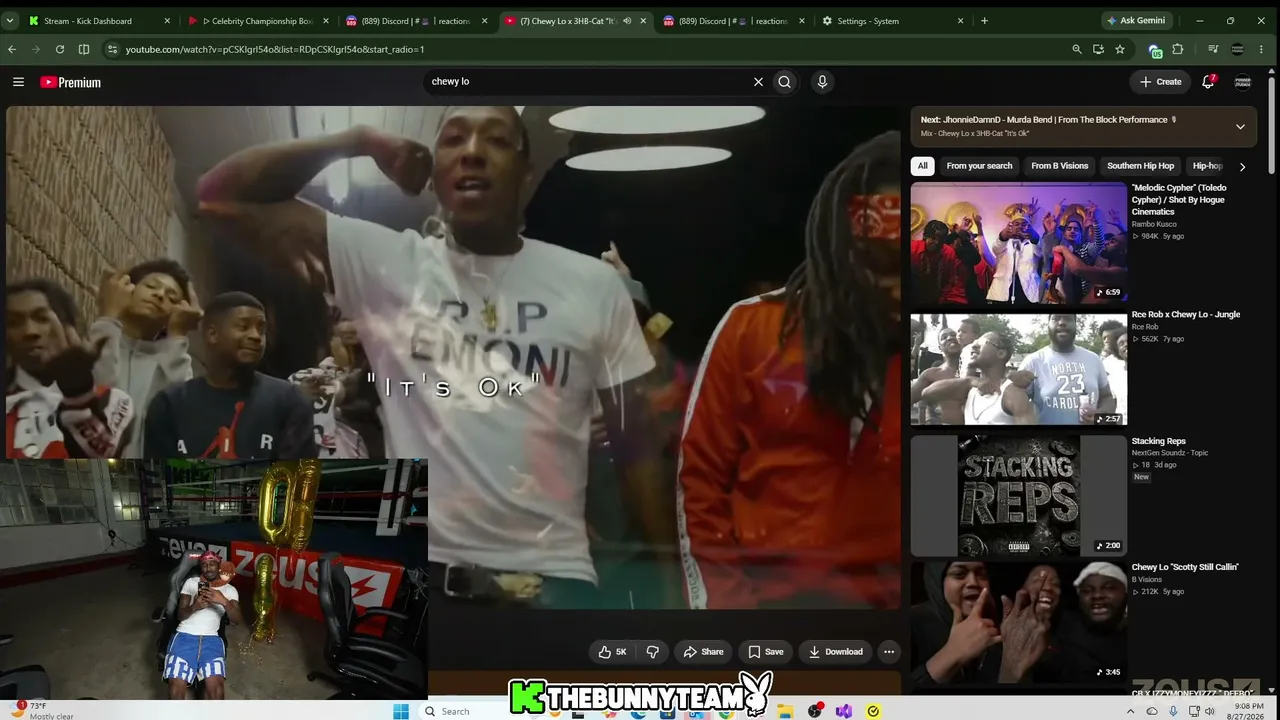Share the video
The height and width of the screenshot is (720, 1280).
[703, 652]
